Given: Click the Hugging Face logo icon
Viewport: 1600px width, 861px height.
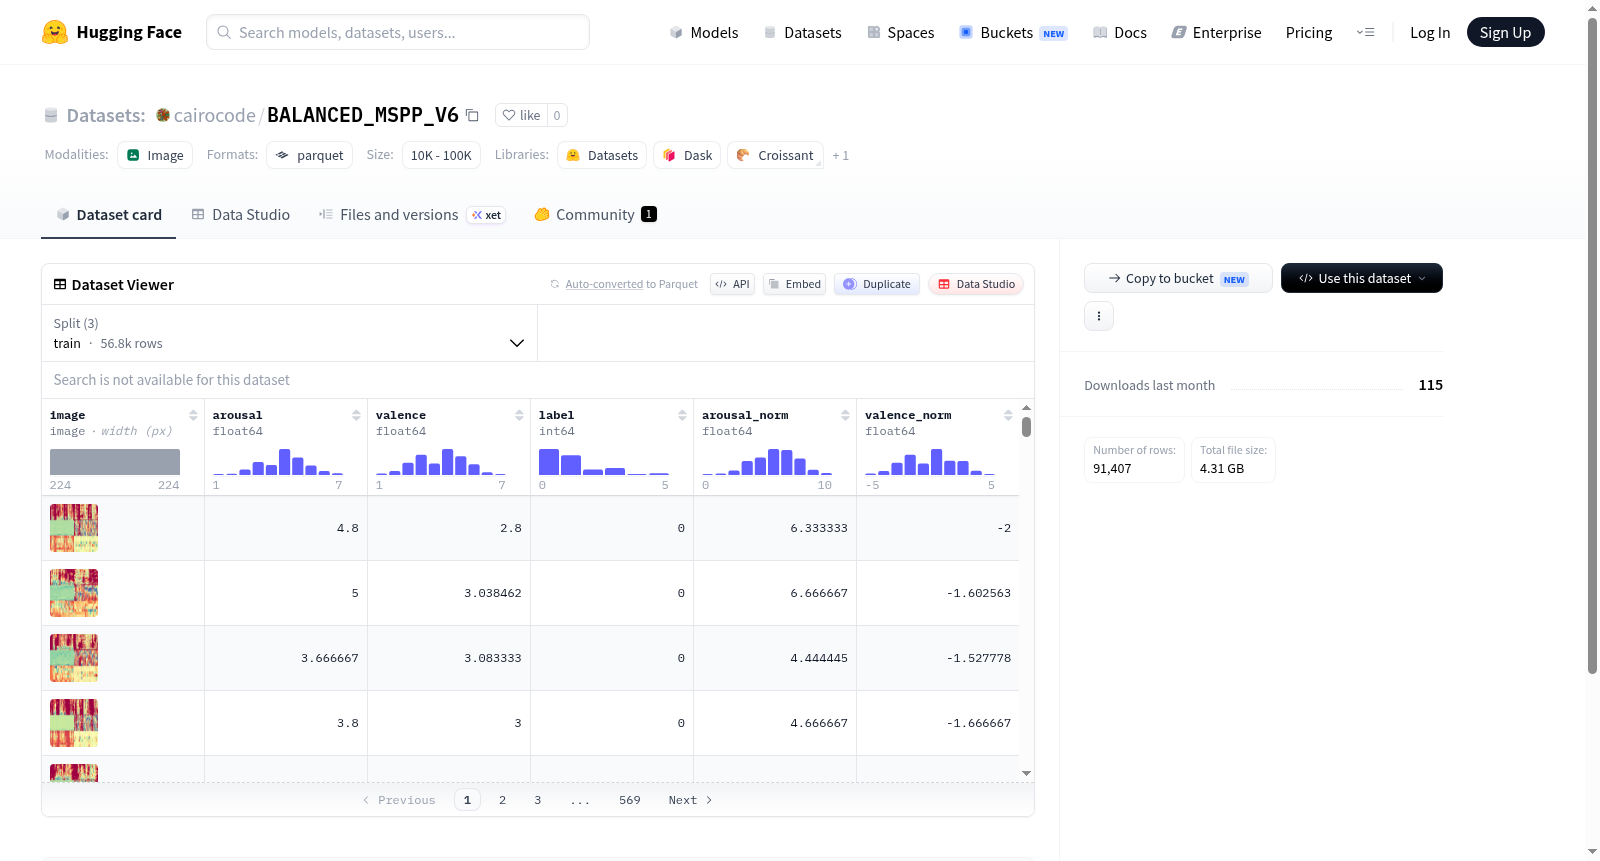Looking at the screenshot, I should coord(55,32).
